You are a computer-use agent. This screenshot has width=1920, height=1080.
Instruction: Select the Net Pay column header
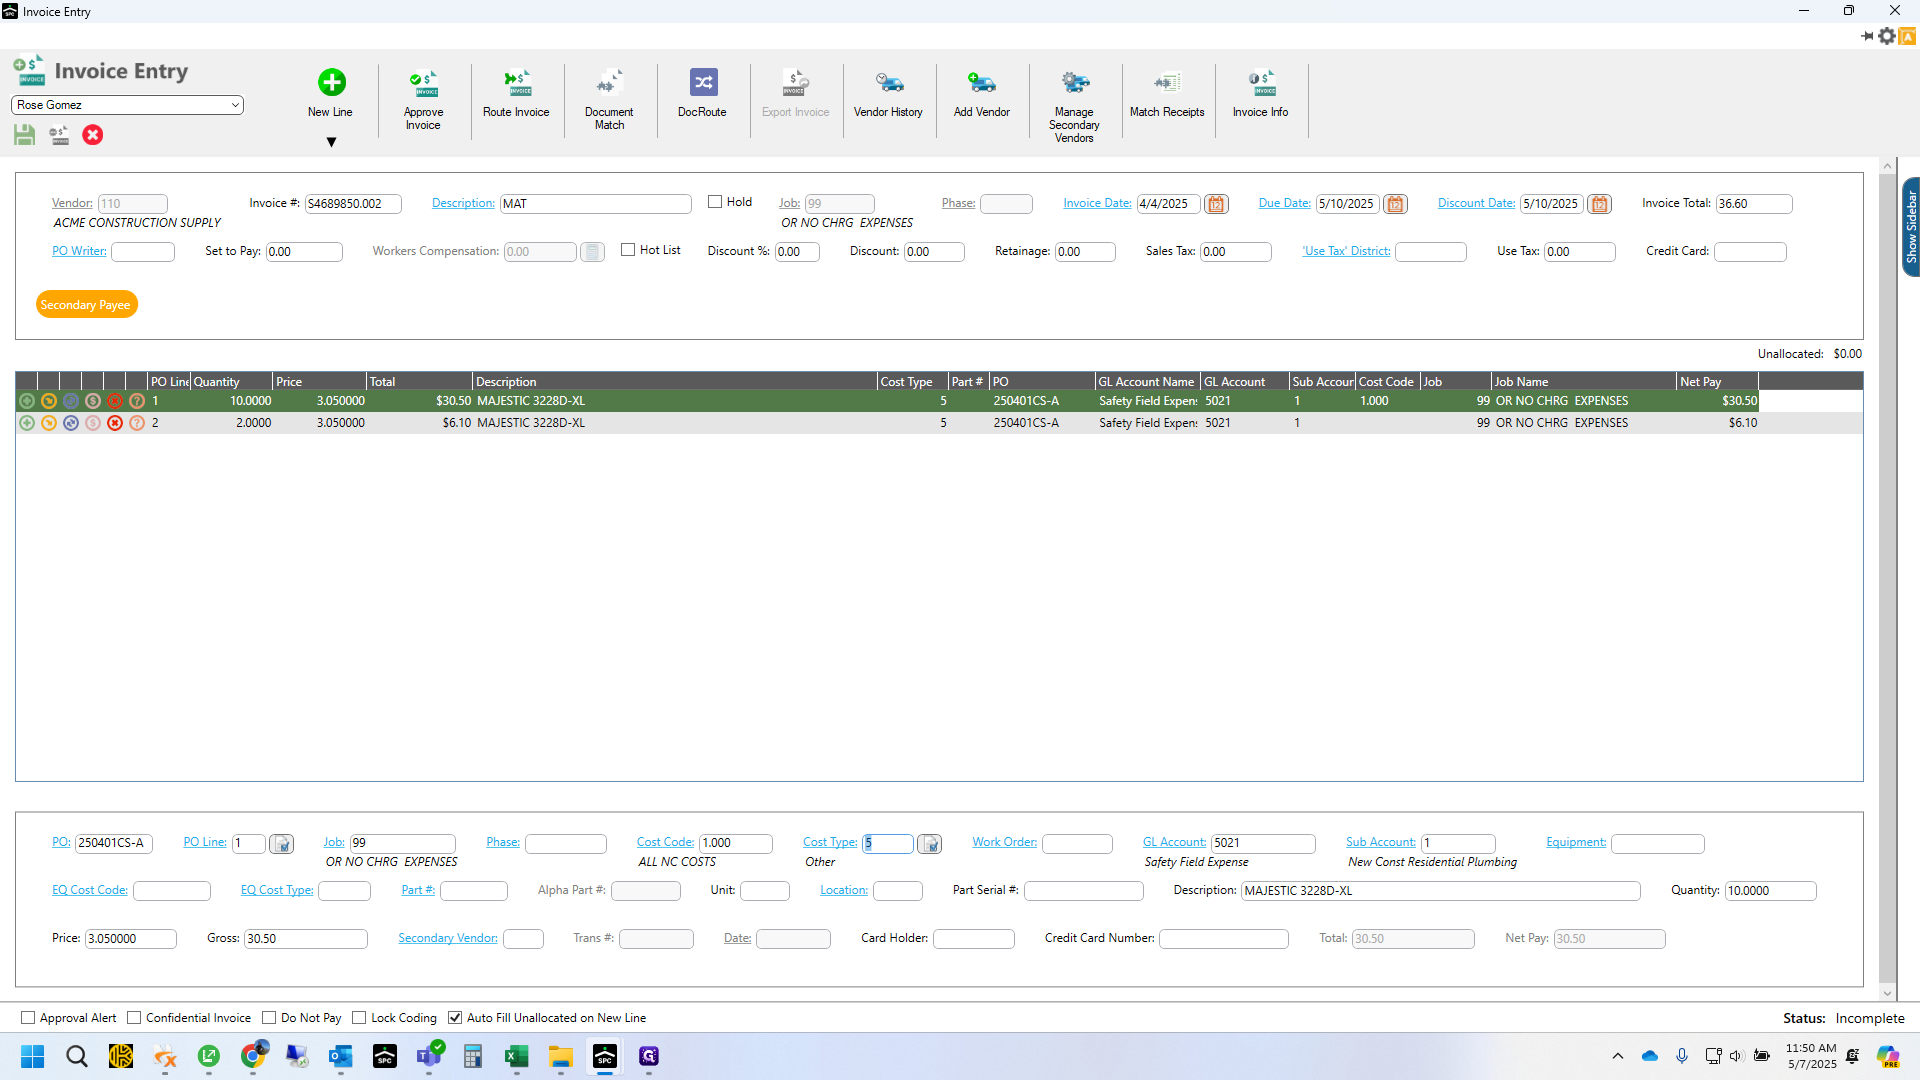click(x=1717, y=381)
